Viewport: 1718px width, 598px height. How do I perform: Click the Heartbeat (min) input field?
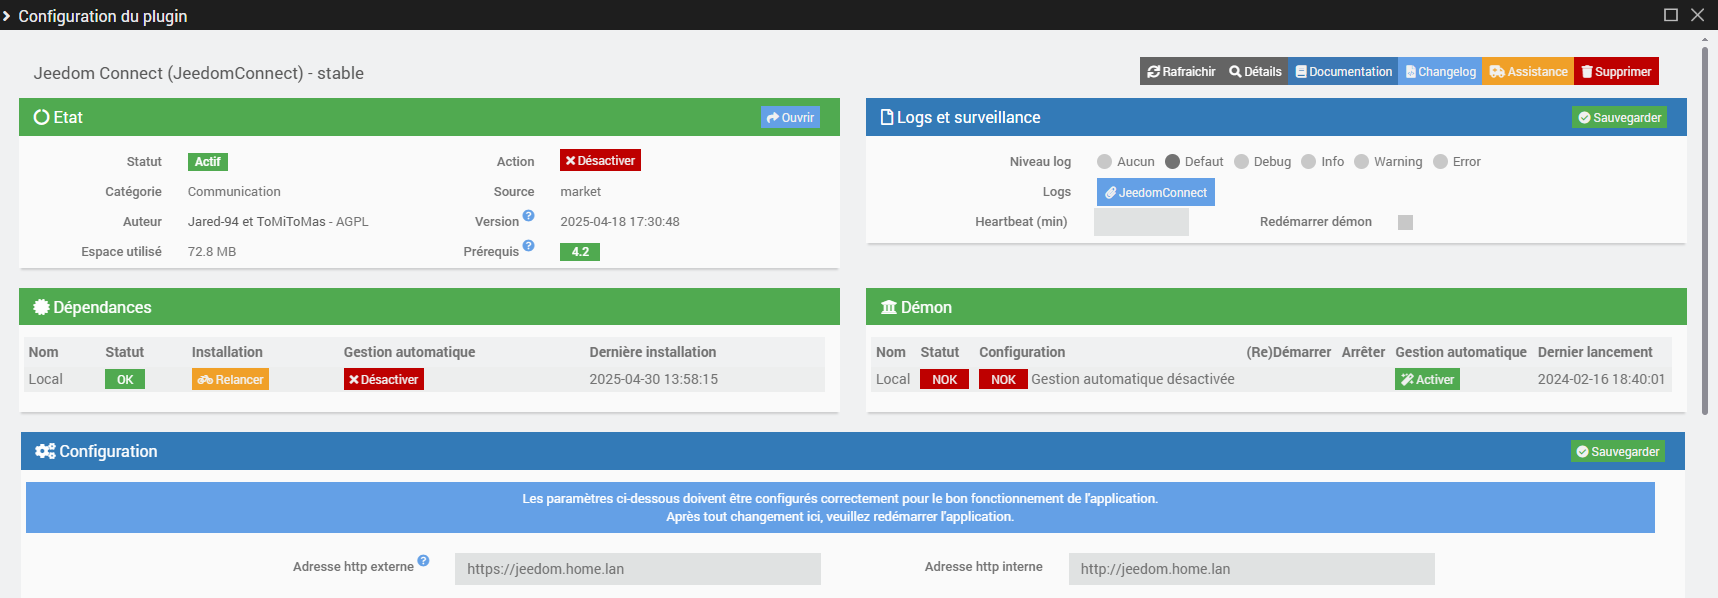pyautogui.click(x=1141, y=222)
